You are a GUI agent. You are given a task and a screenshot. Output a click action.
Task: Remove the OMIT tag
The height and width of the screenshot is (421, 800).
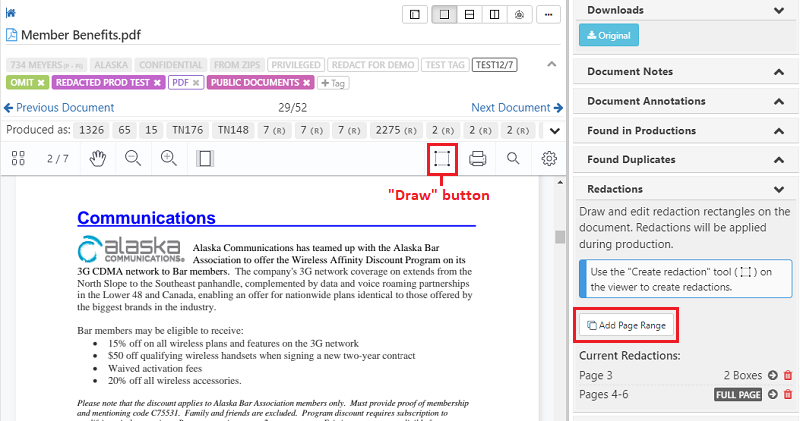(41, 83)
